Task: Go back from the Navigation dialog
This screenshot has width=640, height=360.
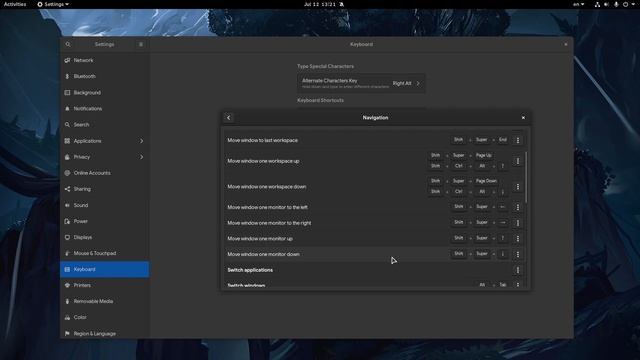Action: (229, 118)
